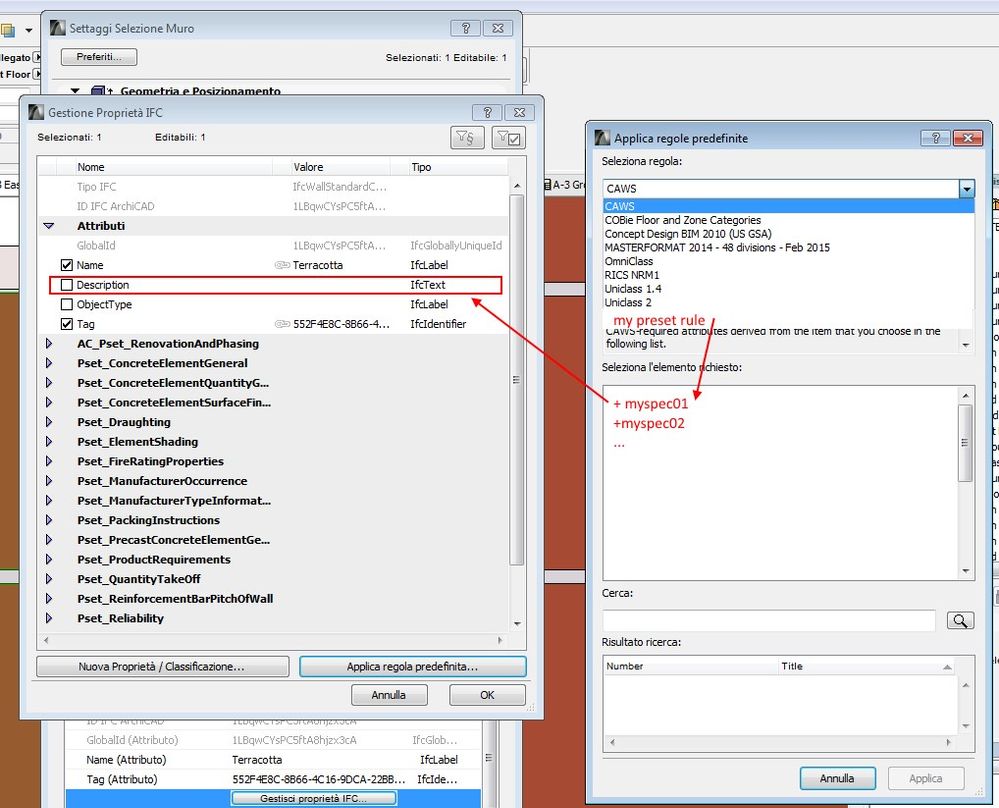Click the help button in Settaggi Selezione Muro

click(465, 28)
